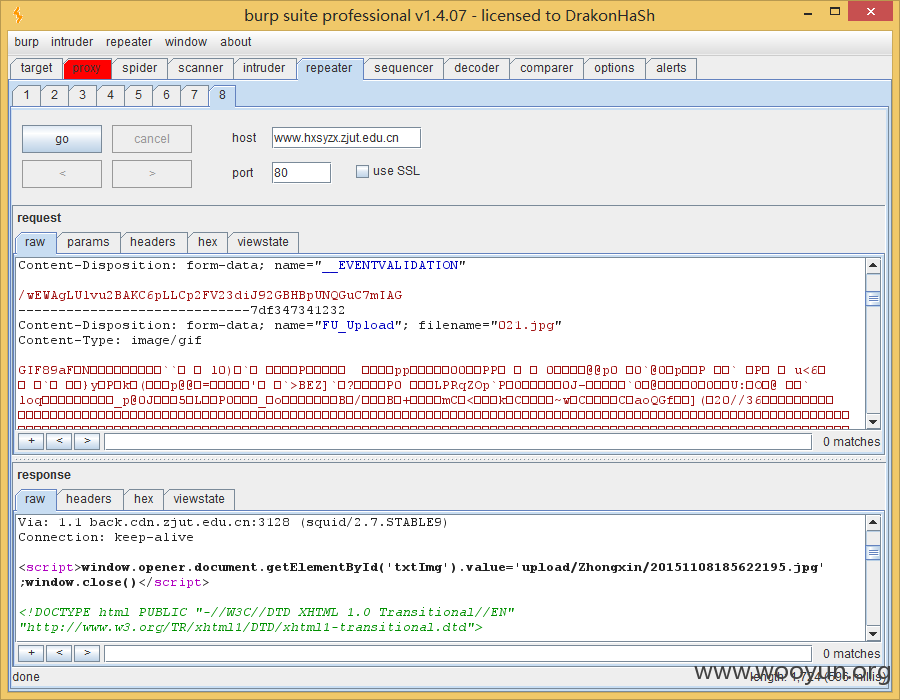900x700 pixels.
Task: Select repeater request tab 4
Action: (110, 95)
